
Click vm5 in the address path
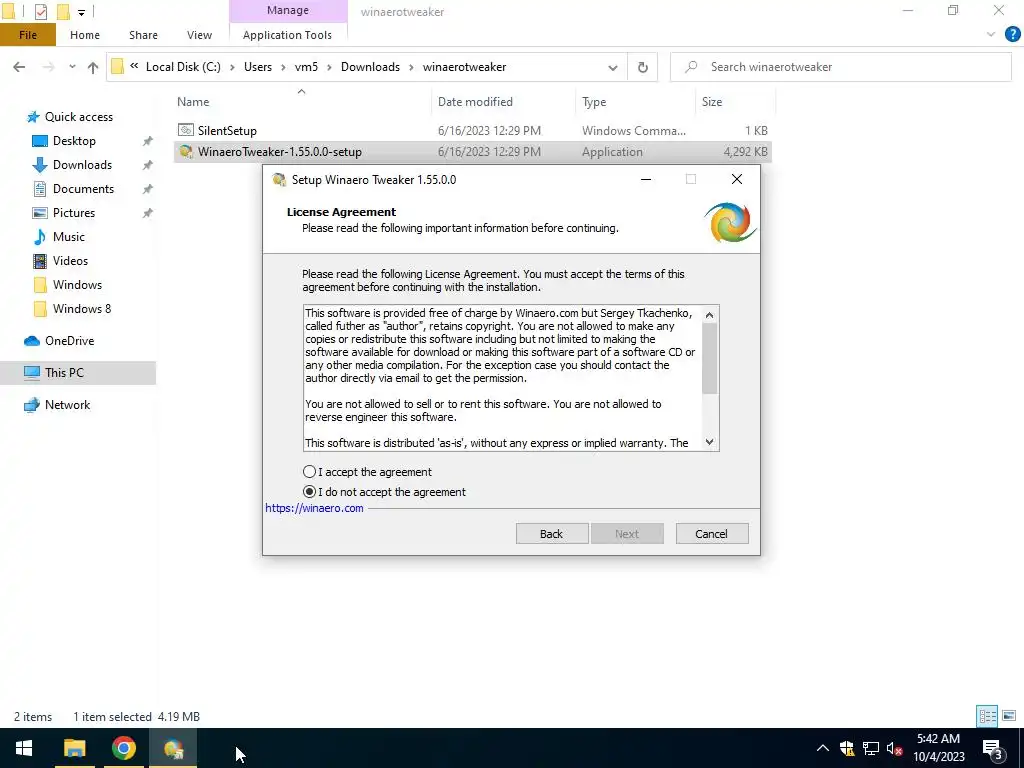306,67
